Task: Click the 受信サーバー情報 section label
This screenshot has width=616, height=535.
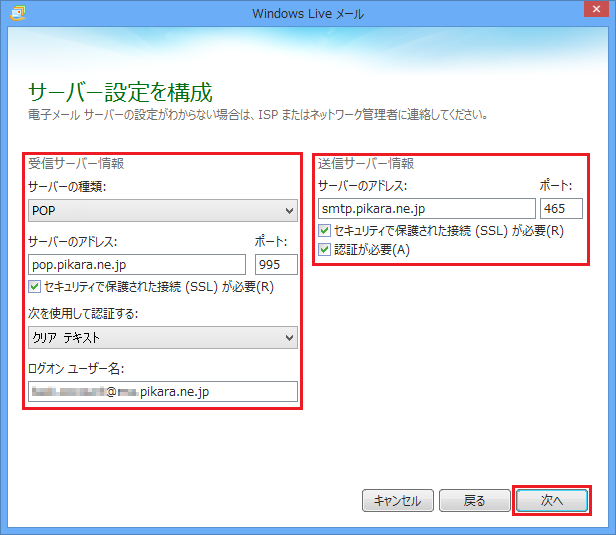Action: (x=76, y=163)
